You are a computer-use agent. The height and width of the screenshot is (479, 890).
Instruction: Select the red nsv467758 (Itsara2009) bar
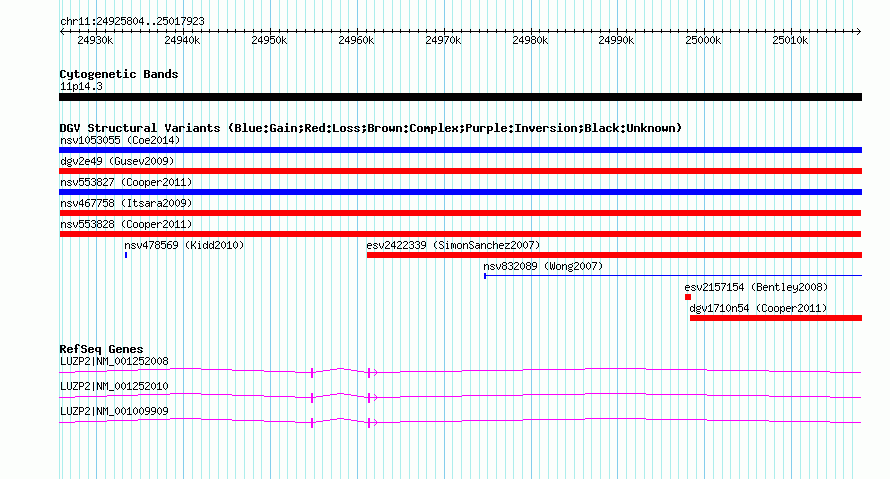tap(460, 213)
